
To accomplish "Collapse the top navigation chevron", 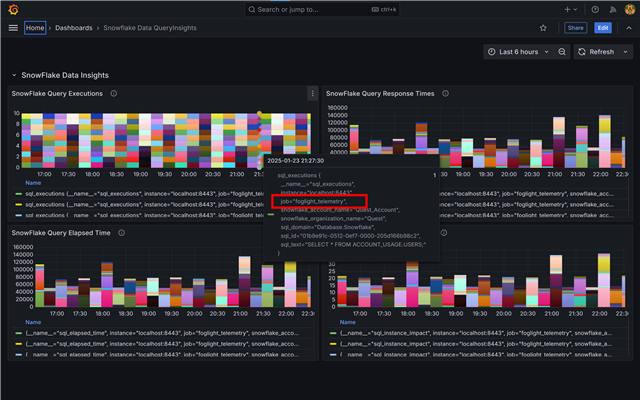I will (x=629, y=28).
